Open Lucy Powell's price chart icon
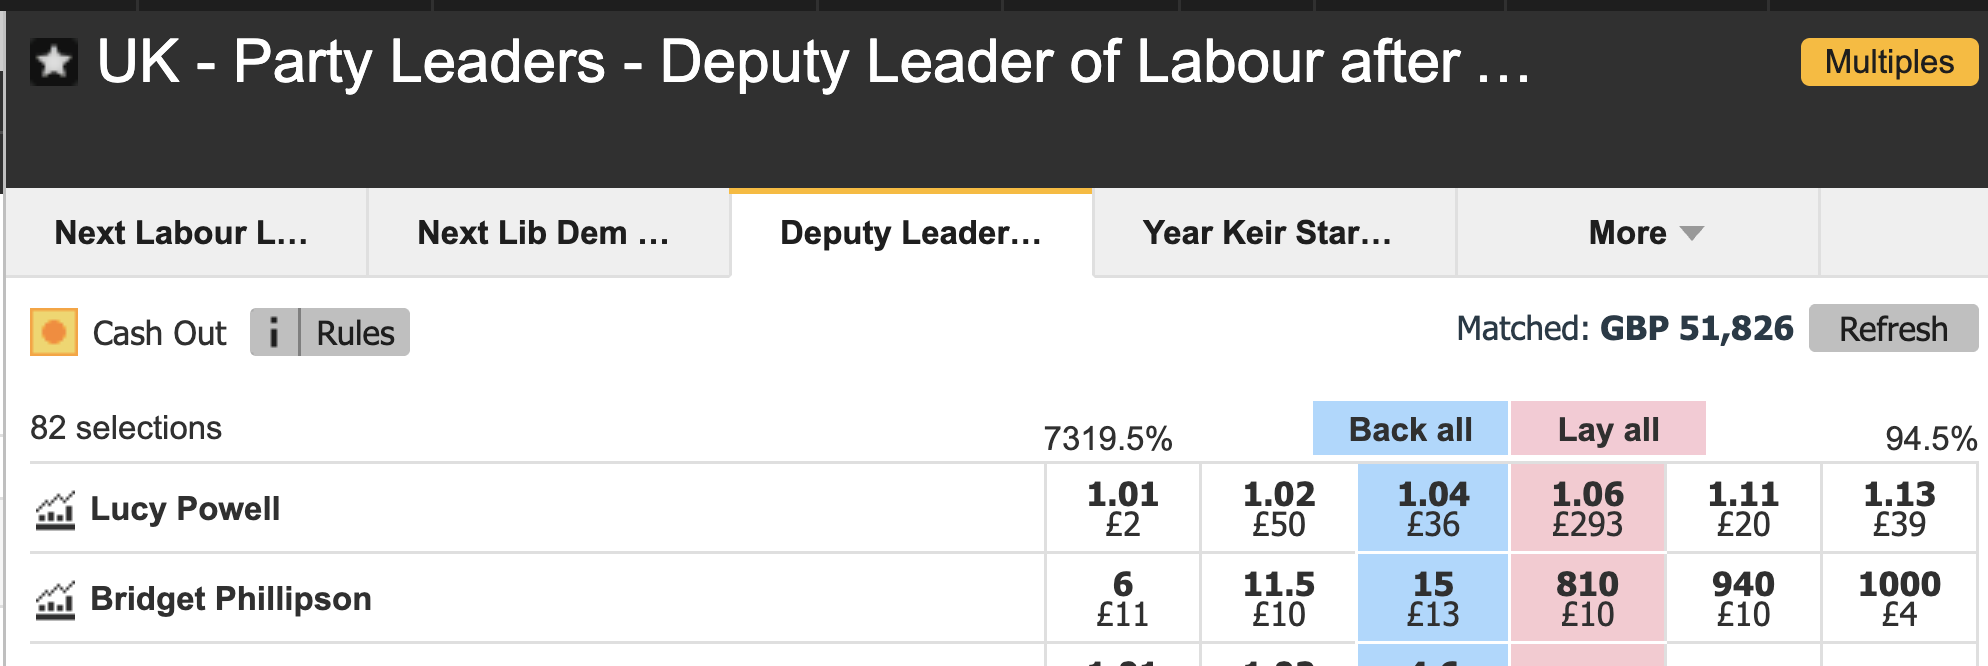1988x666 pixels. click(55, 510)
